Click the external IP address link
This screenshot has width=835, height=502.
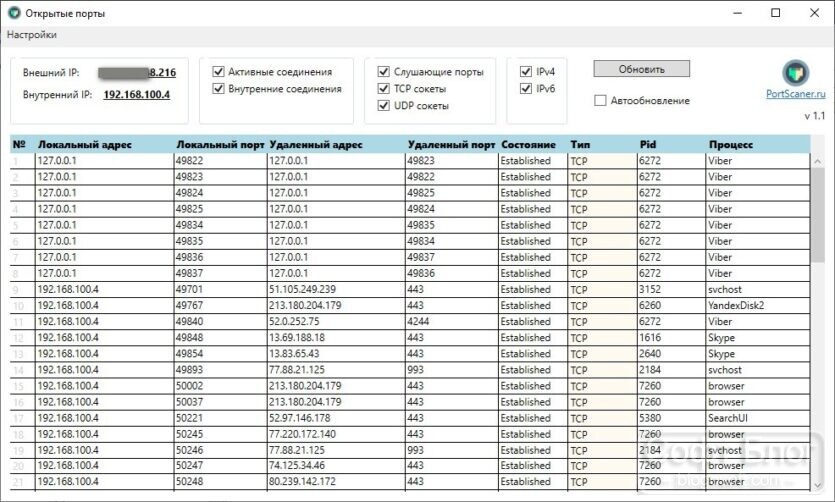pos(137,72)
